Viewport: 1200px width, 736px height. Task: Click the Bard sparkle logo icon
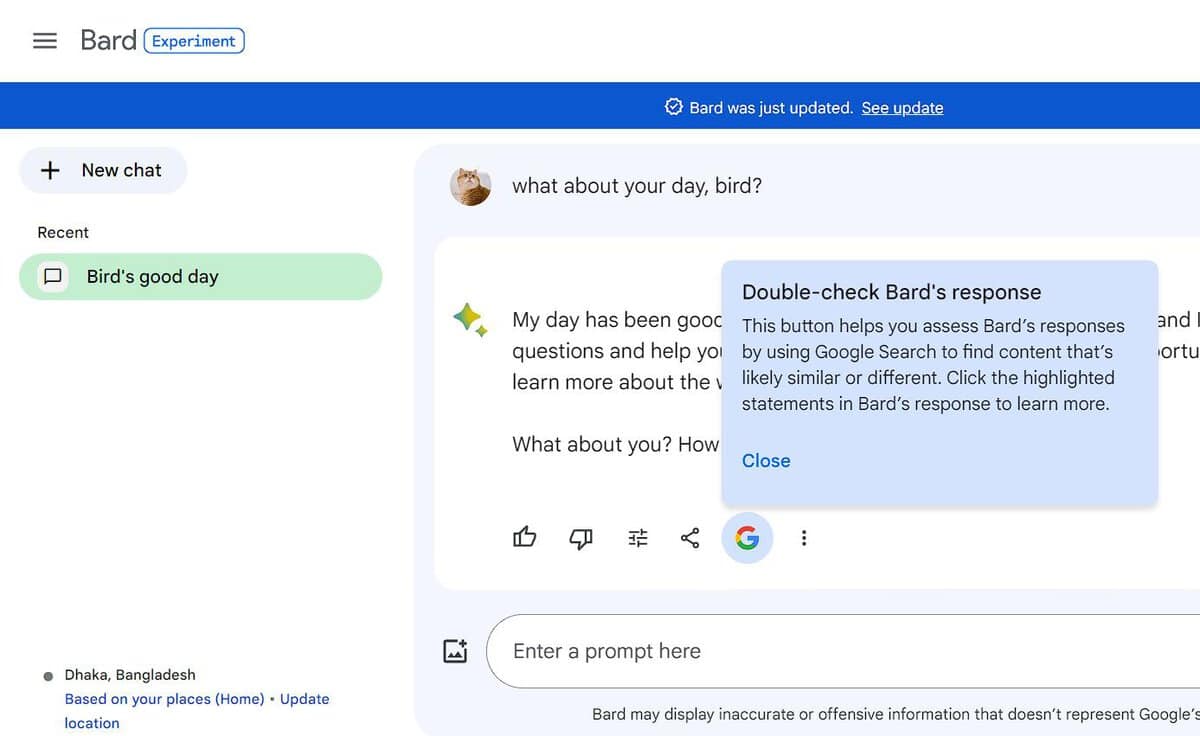(x=470, y=320)
